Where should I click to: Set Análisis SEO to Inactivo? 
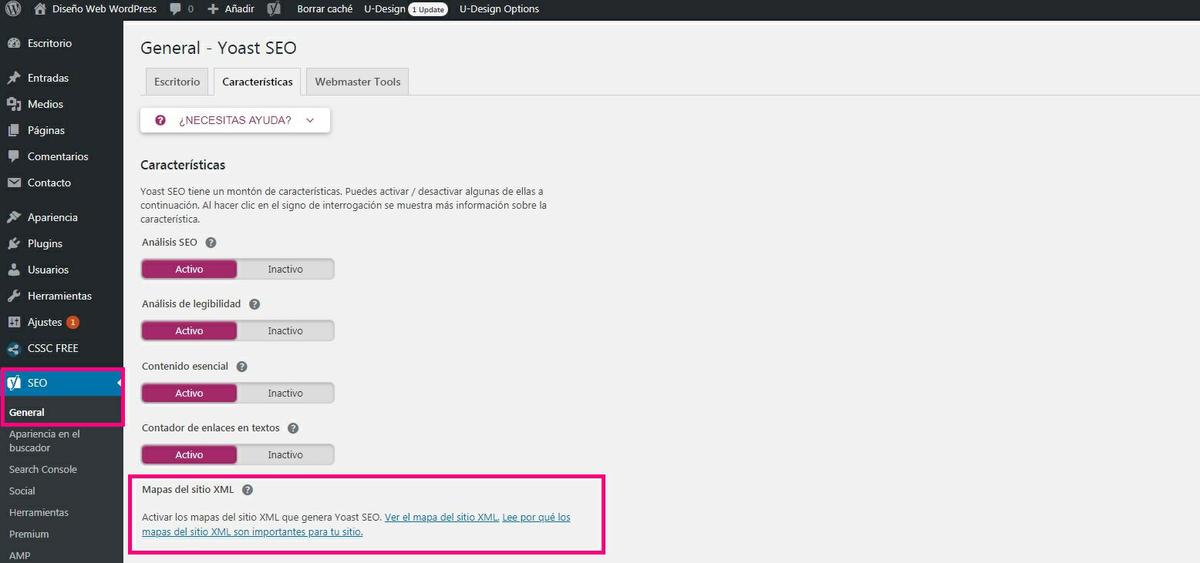pyautogui.click(x=285, y=269)
